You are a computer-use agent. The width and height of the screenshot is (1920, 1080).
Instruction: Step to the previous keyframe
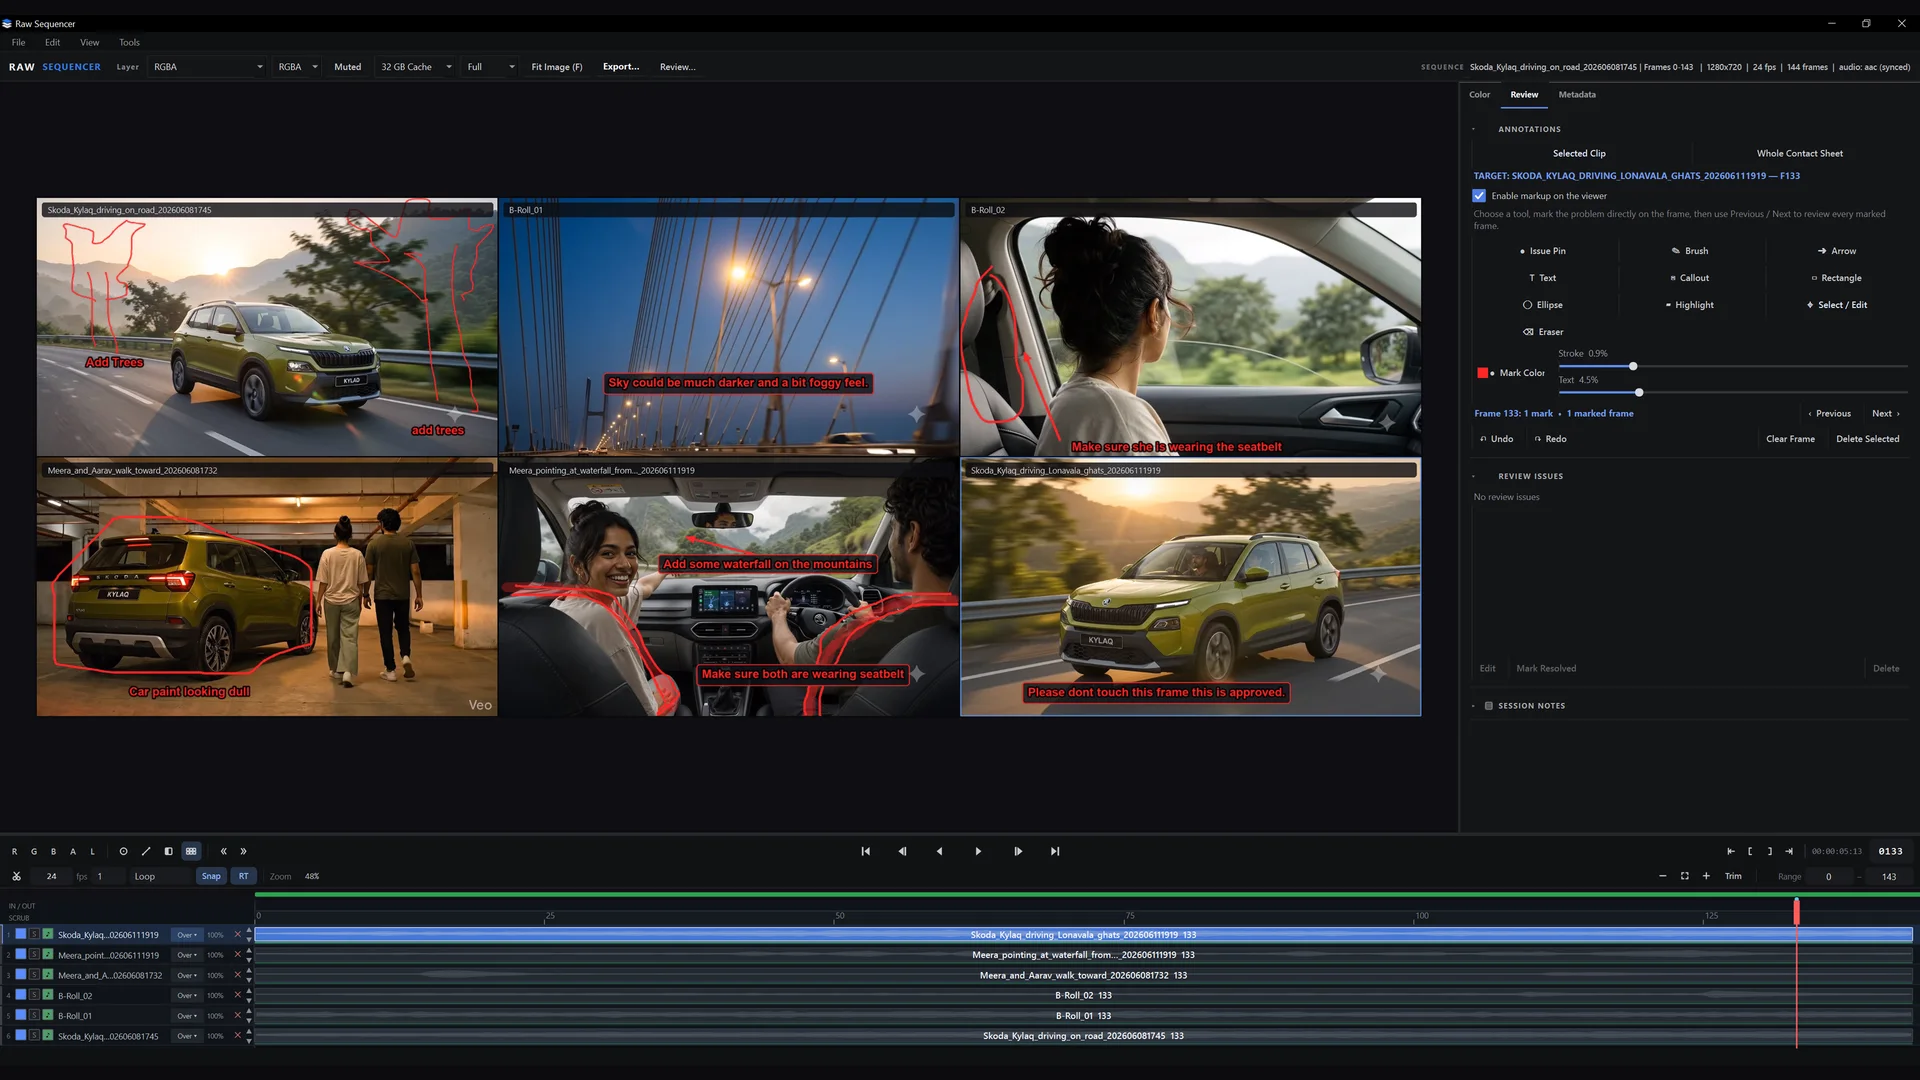pos(902,851)
